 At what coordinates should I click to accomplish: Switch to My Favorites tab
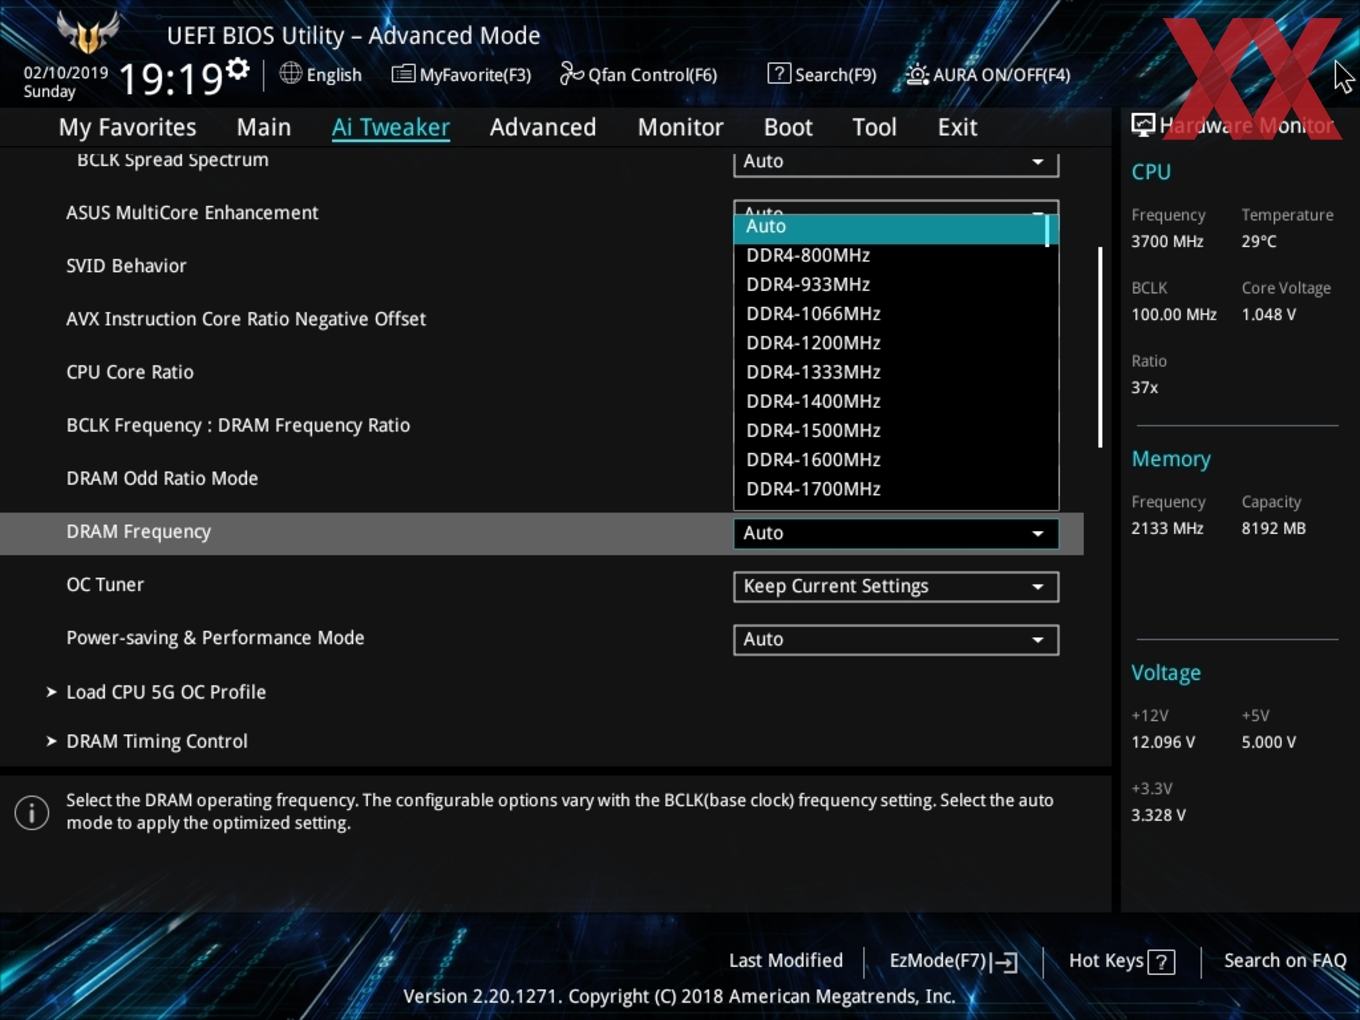(127, 127)
